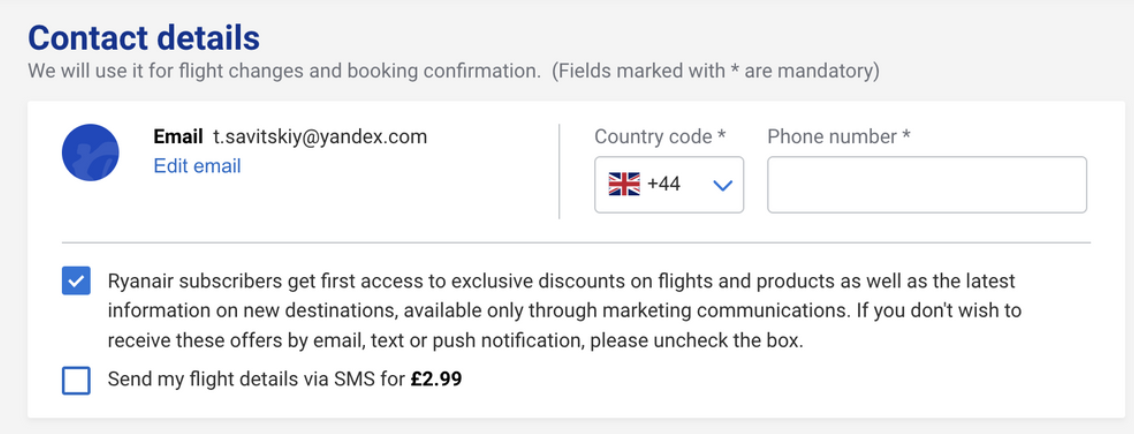Click the "Phone number *" field label
Screen dimensions: 1134x434
tap(839, 136)
